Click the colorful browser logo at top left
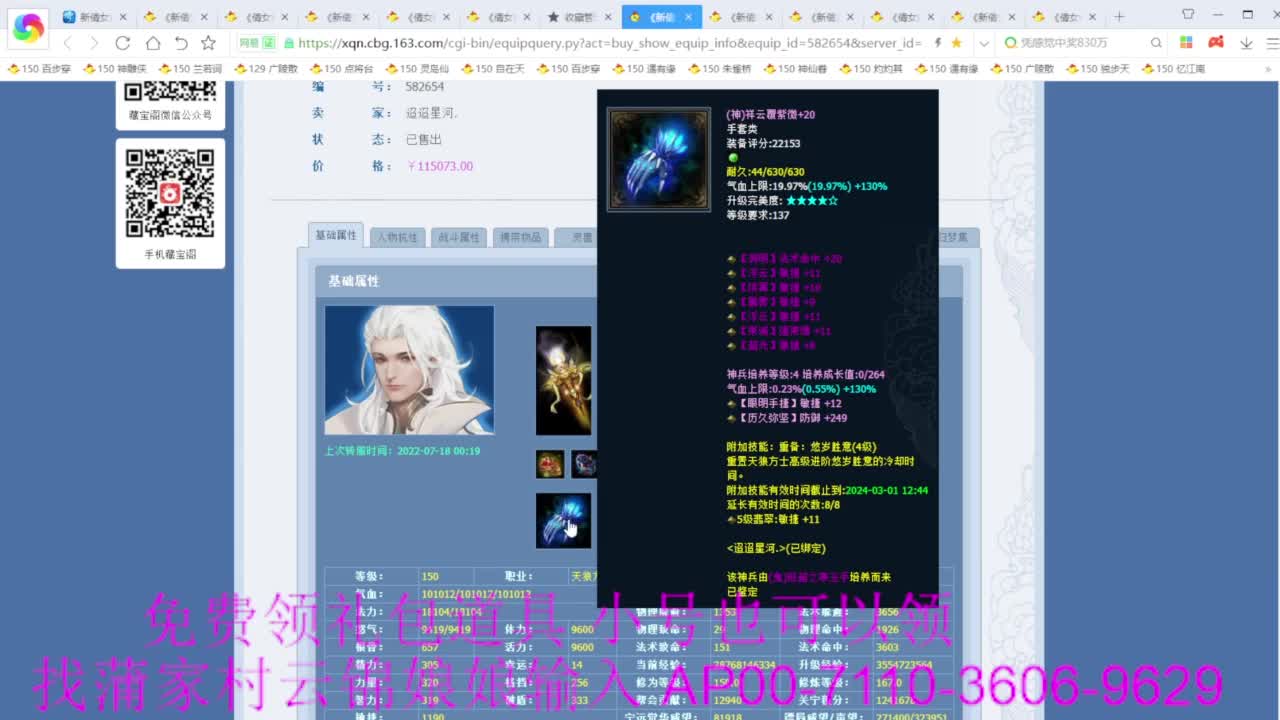The height and width of the screenshot is (720, 1280). (x=28, y=28)
